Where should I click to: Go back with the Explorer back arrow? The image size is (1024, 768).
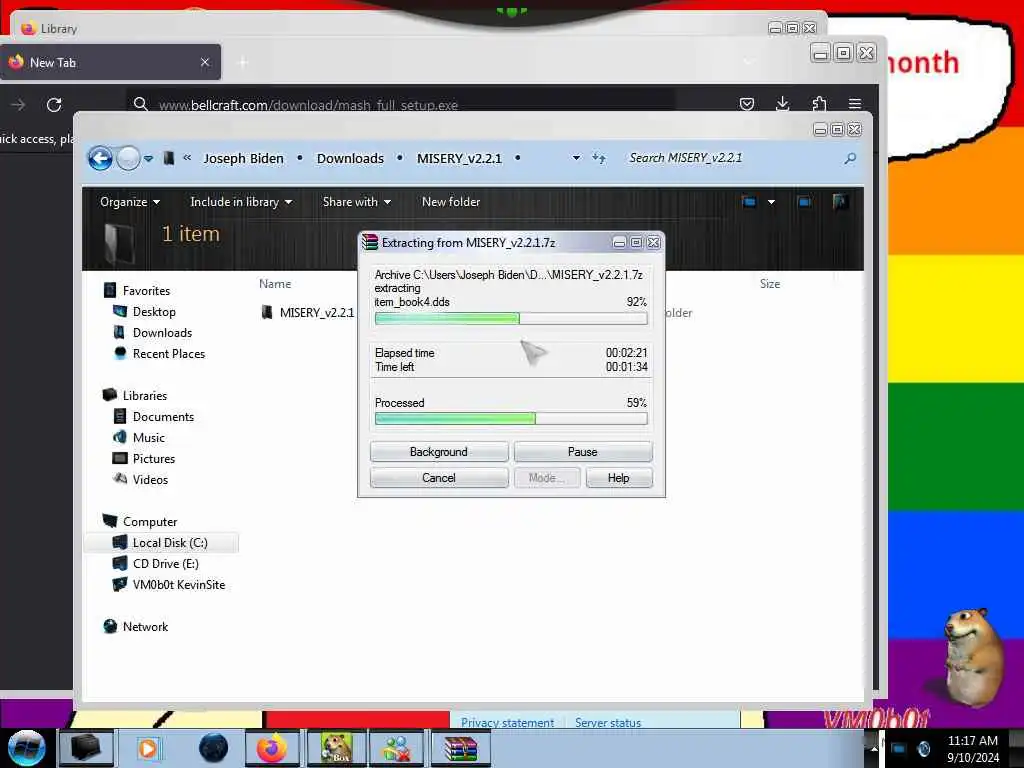[x=100, y=158]
